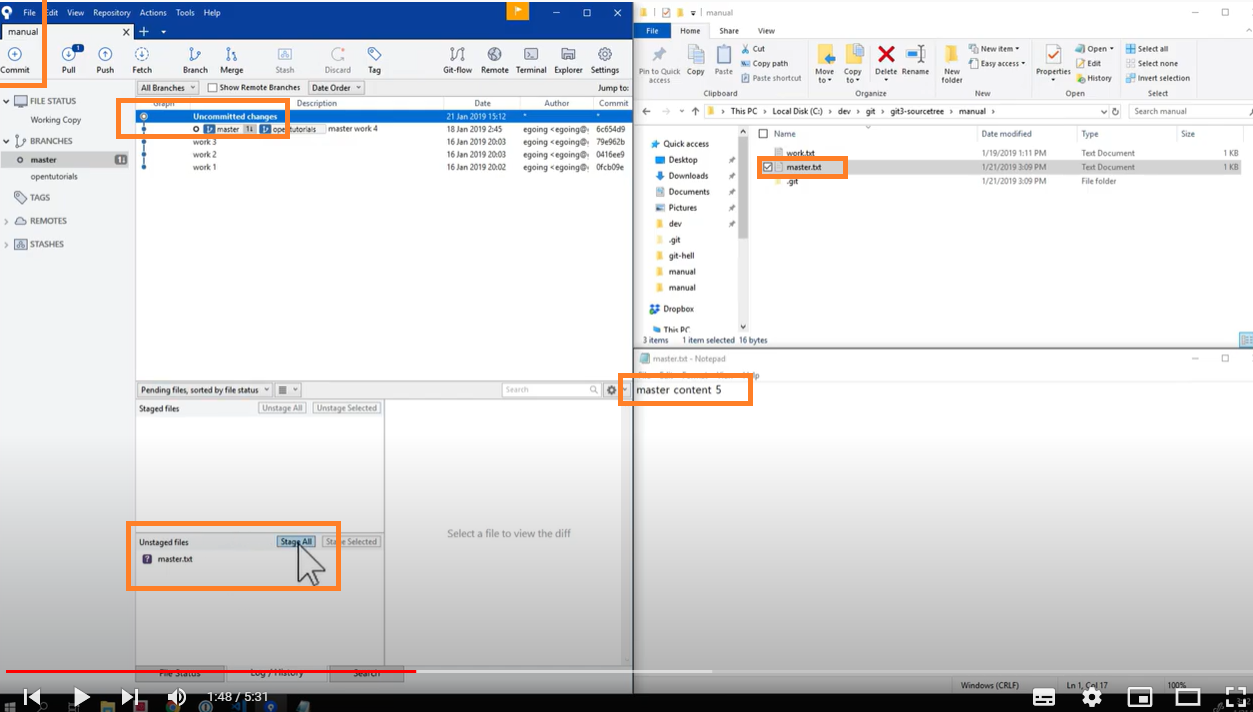
Task: Click Explorer Back navigation arrow
Action: tap(648, 111)
